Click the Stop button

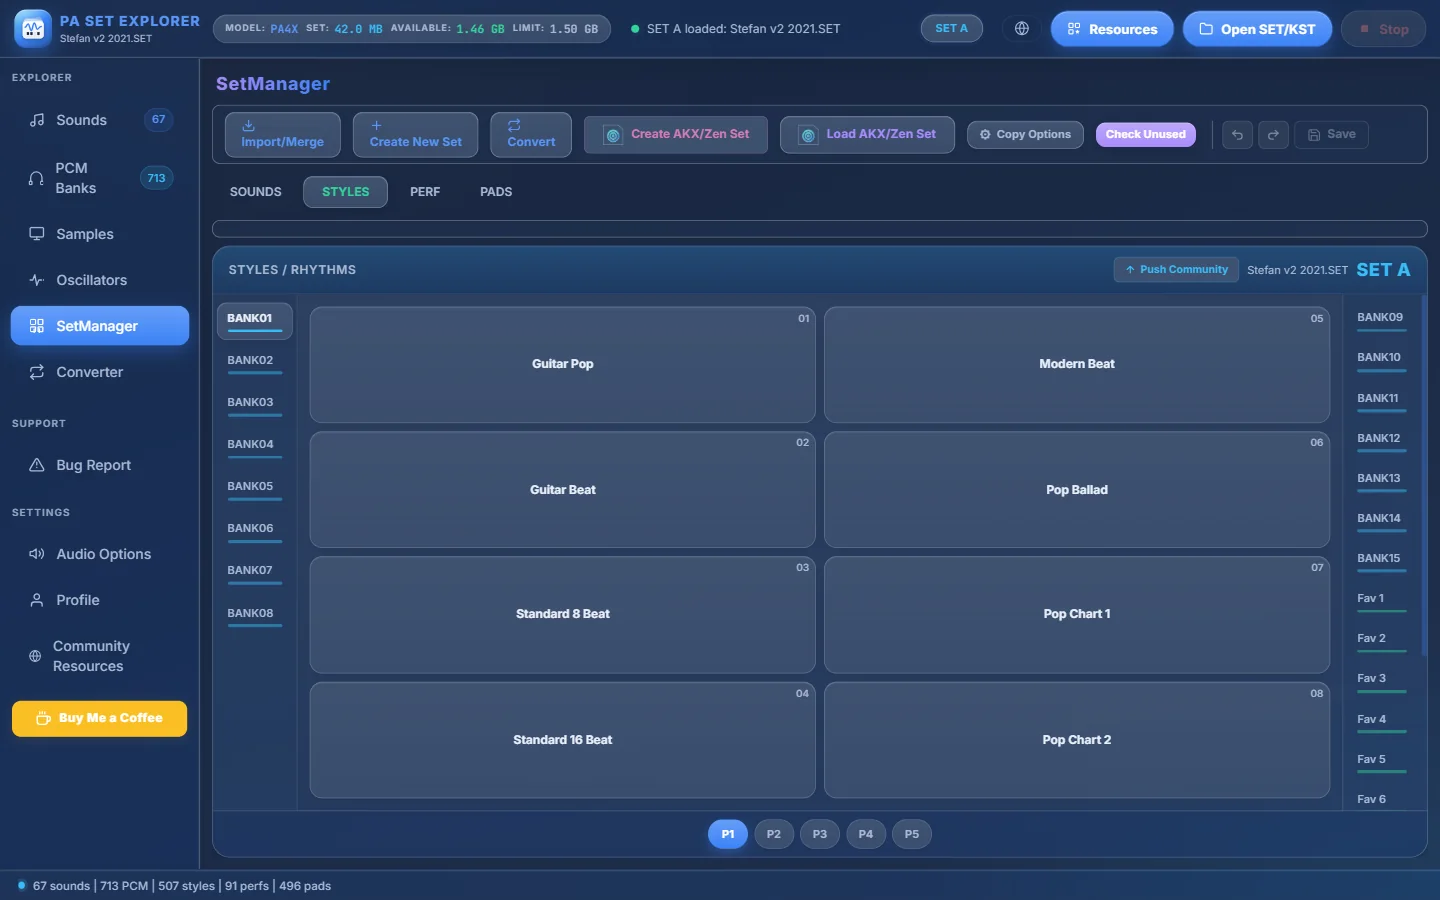point(1384,29)
